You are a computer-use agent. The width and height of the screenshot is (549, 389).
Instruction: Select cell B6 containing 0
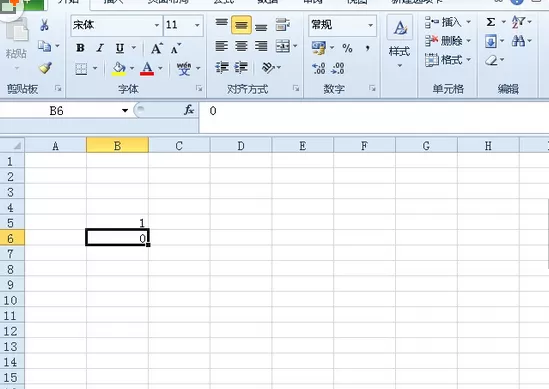point(117,238)
